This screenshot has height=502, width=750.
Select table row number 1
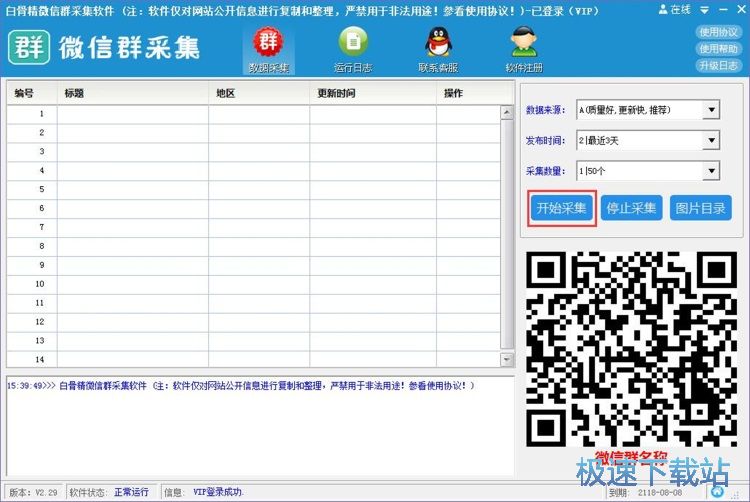[254, 114]
